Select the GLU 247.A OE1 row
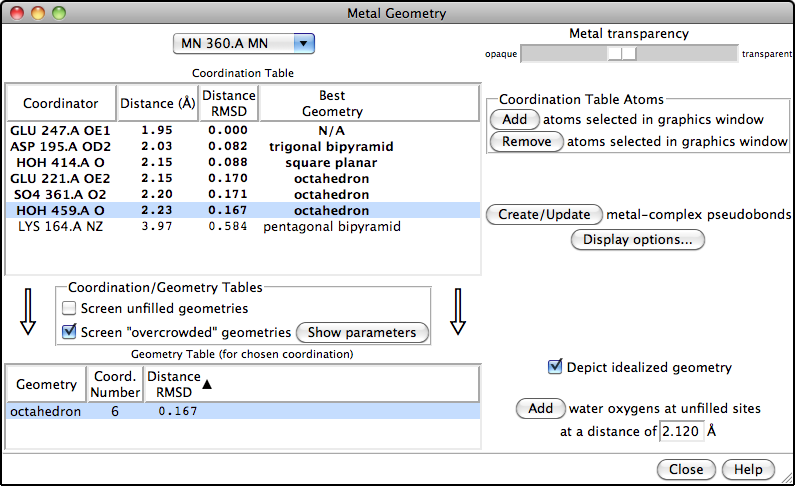 click(60, 131)
